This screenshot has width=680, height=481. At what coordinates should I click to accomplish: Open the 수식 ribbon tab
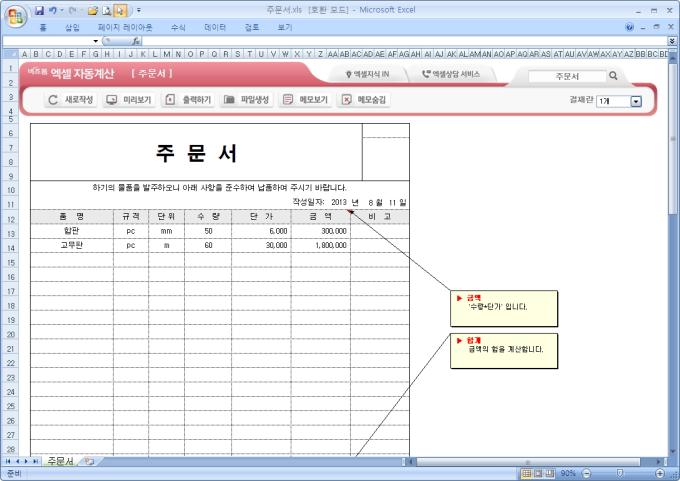click(x=178, y=28)
